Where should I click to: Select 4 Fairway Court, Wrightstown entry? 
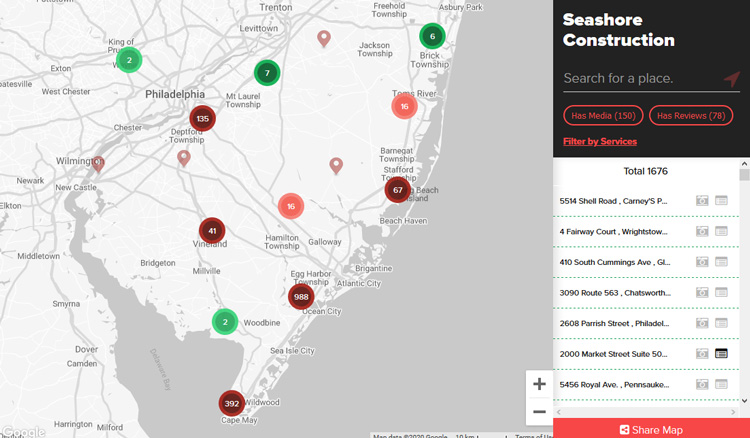point(646,231)
